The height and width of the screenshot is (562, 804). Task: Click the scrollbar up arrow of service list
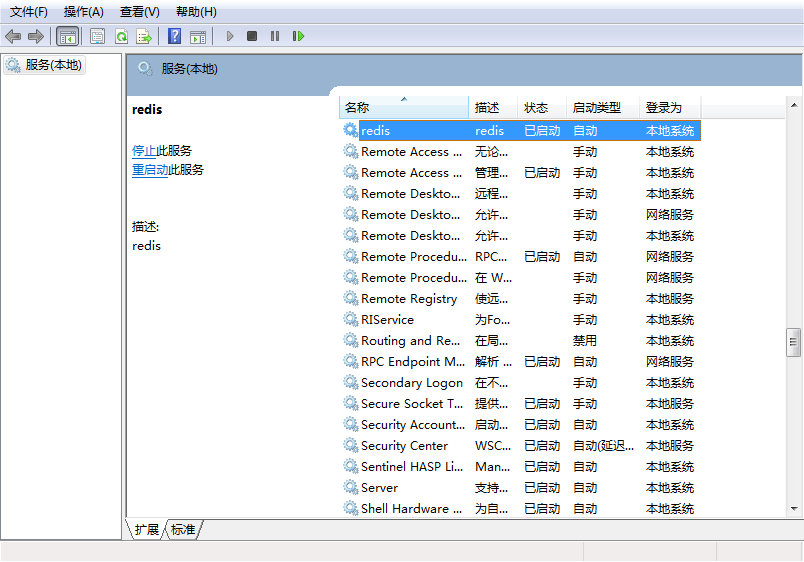tap(794, 105)
